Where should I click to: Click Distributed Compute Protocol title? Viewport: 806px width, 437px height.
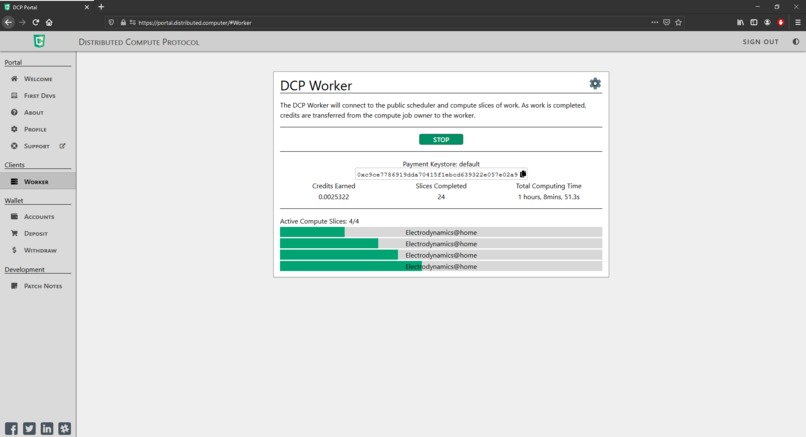tap(139, 42)
